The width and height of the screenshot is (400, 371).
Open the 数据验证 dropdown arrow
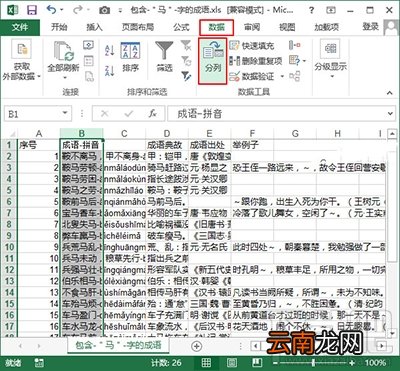click(x=282, y=77)
